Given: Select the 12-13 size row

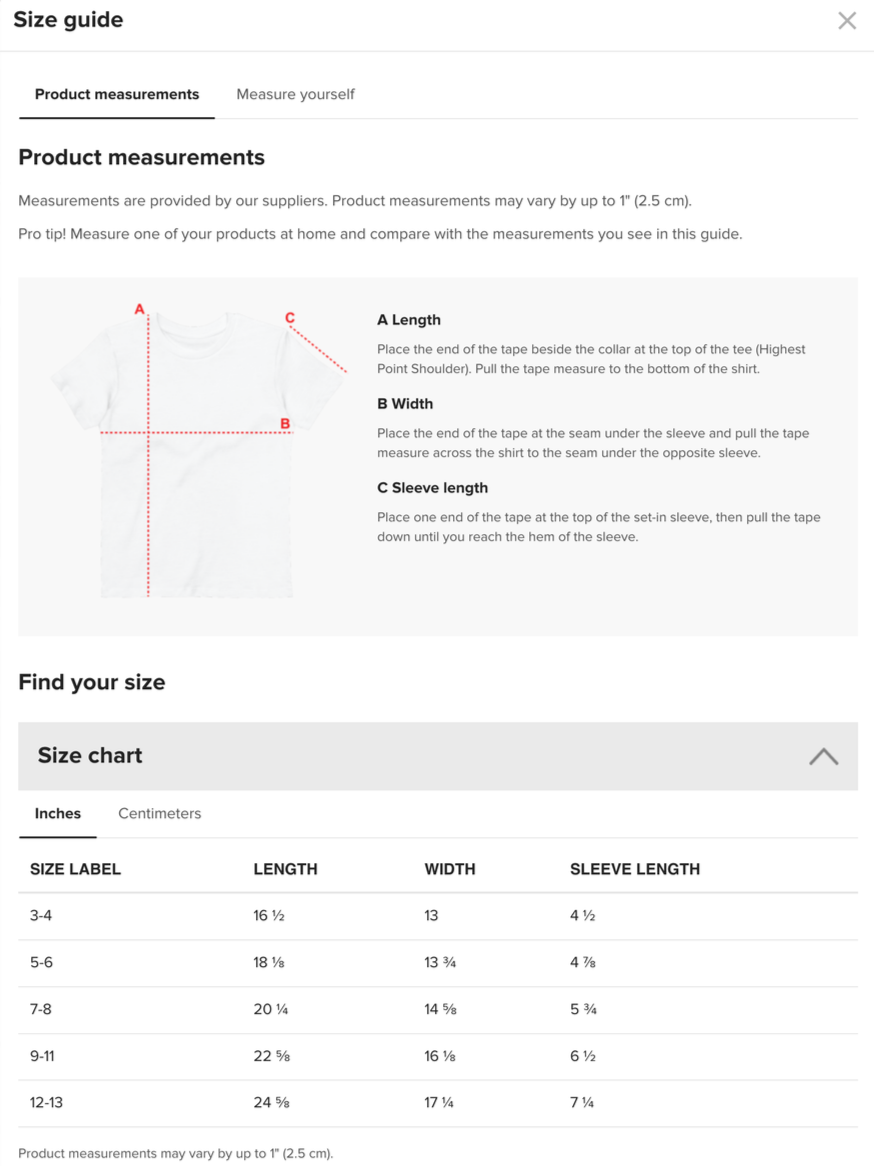Looking at the screenshot, I should [x=437, y=1103].
